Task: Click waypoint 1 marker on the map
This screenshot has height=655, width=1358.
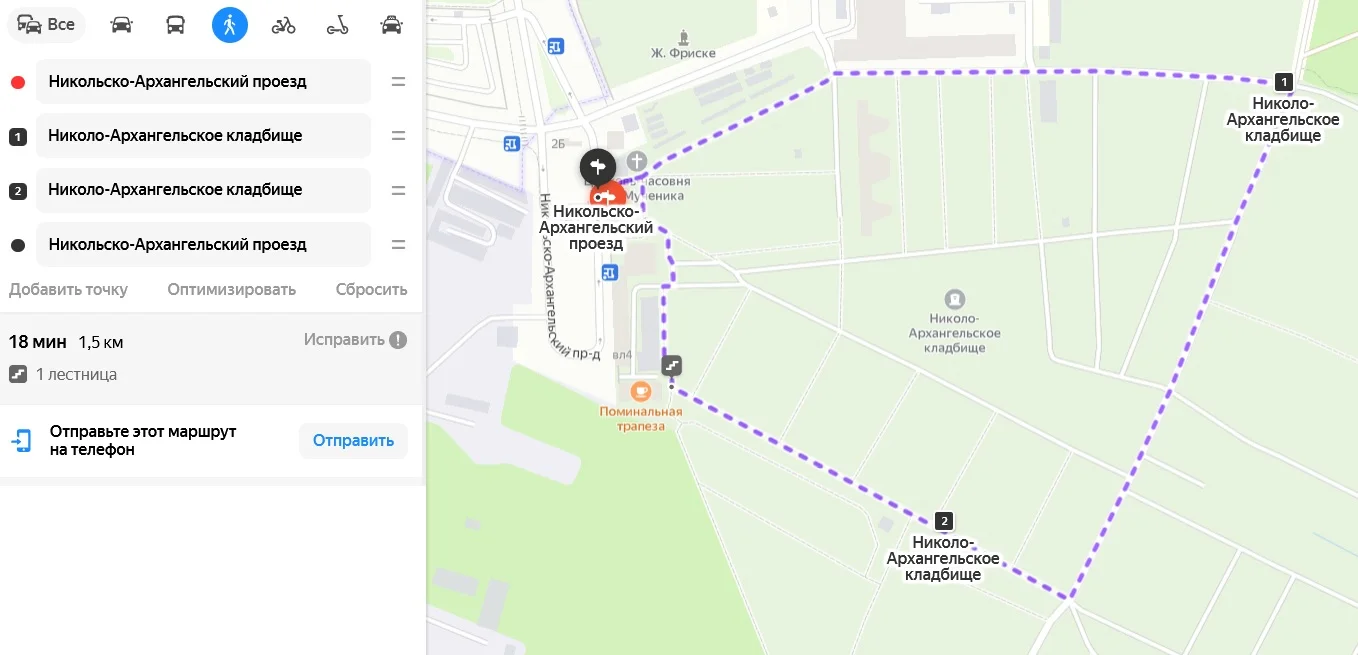Action: pos(1284,83)
